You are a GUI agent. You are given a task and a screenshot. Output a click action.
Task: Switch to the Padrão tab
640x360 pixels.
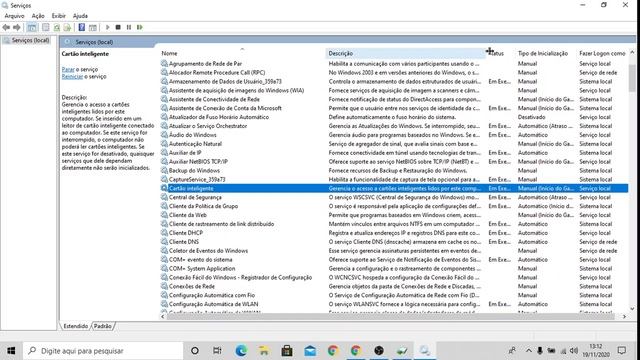(x=102, y=326)
